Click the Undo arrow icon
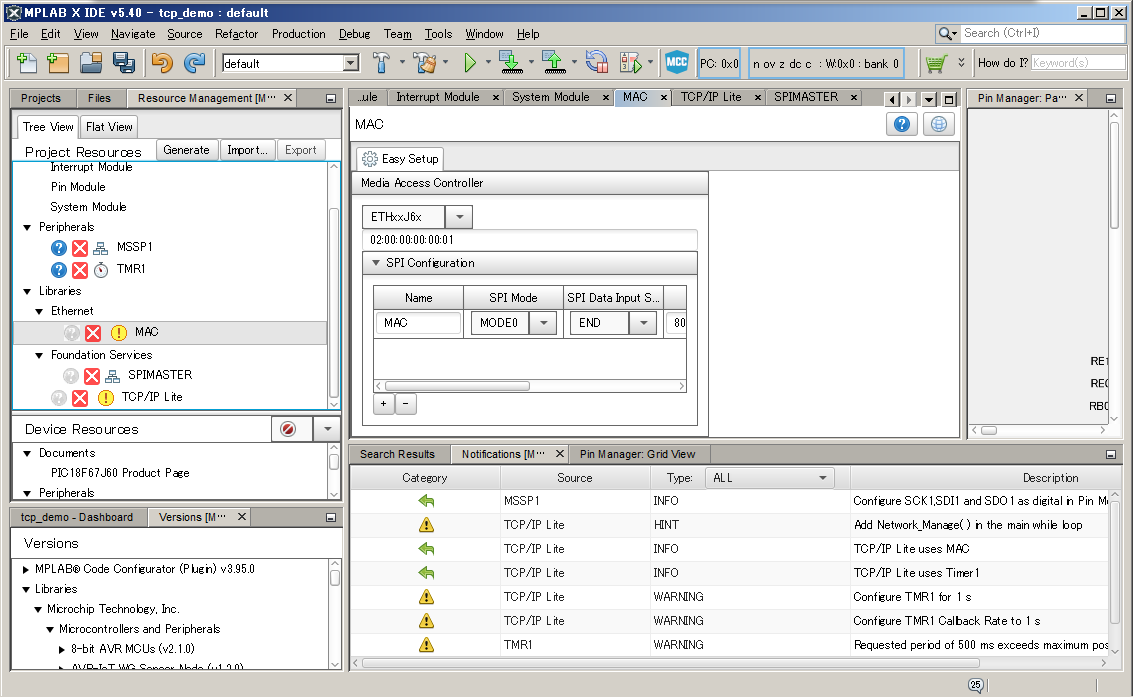 click(x=162, y=64)
